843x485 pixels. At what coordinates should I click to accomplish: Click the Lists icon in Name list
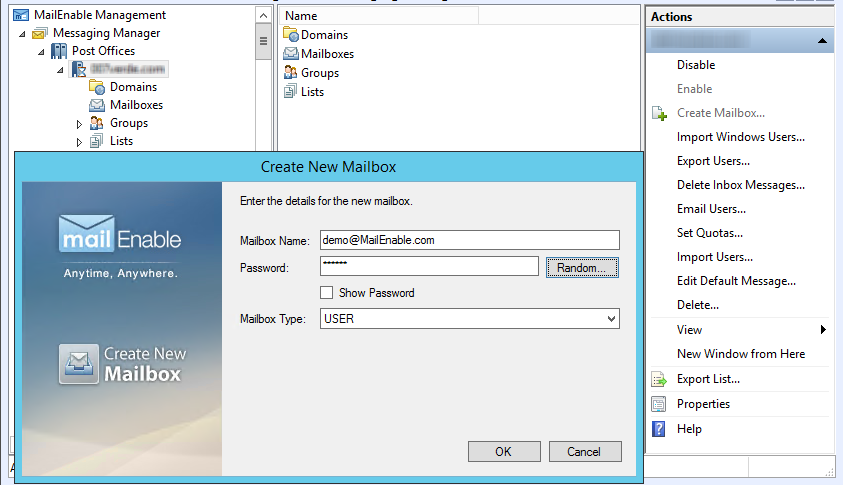[290, 91]
